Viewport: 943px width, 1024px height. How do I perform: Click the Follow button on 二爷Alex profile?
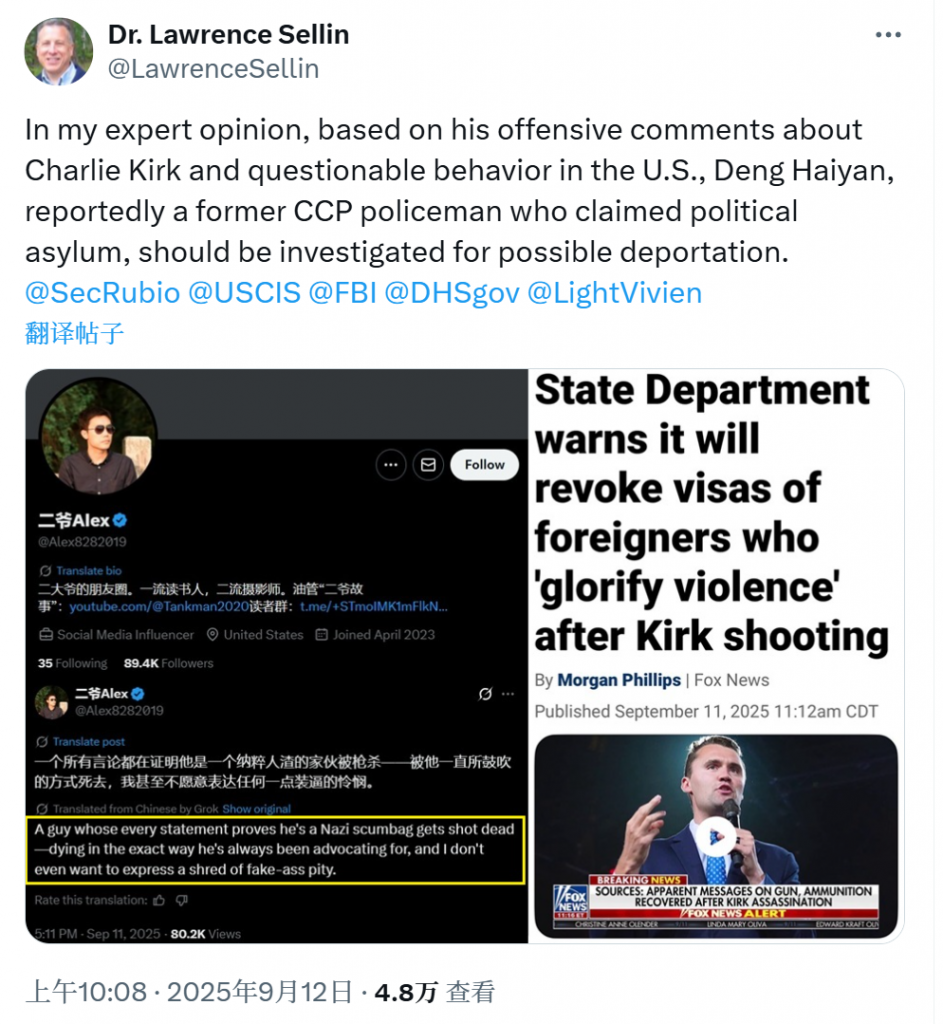[x=485, y=465]
